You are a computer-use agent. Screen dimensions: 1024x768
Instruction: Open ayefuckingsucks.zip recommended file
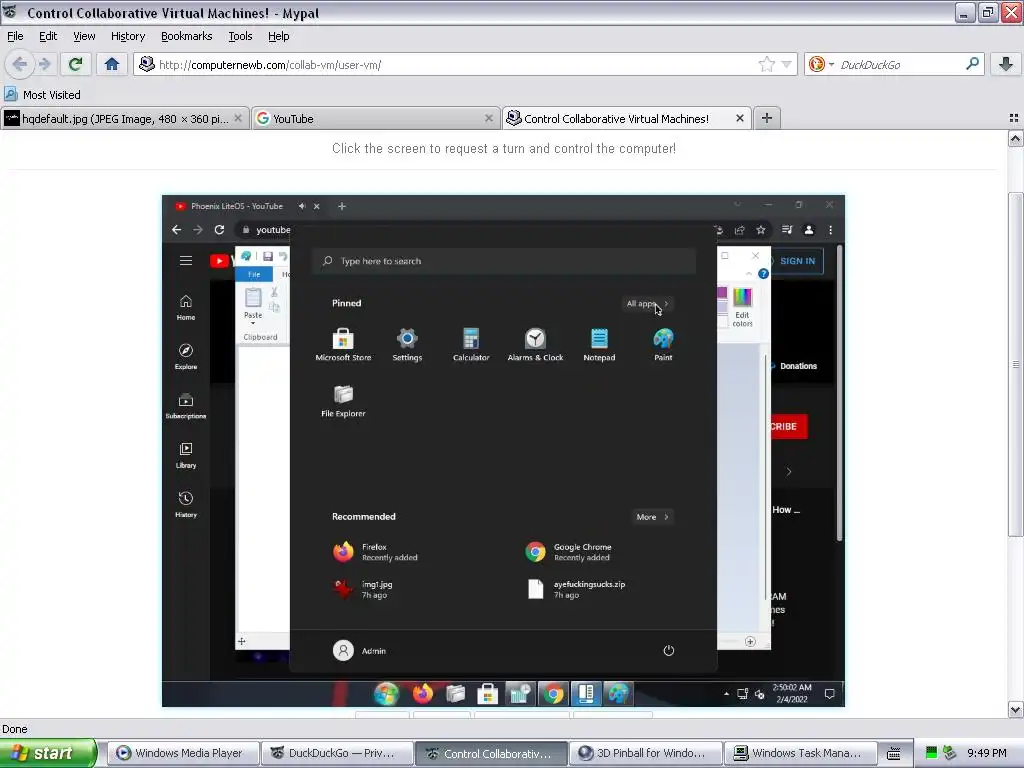coord(575,589)
